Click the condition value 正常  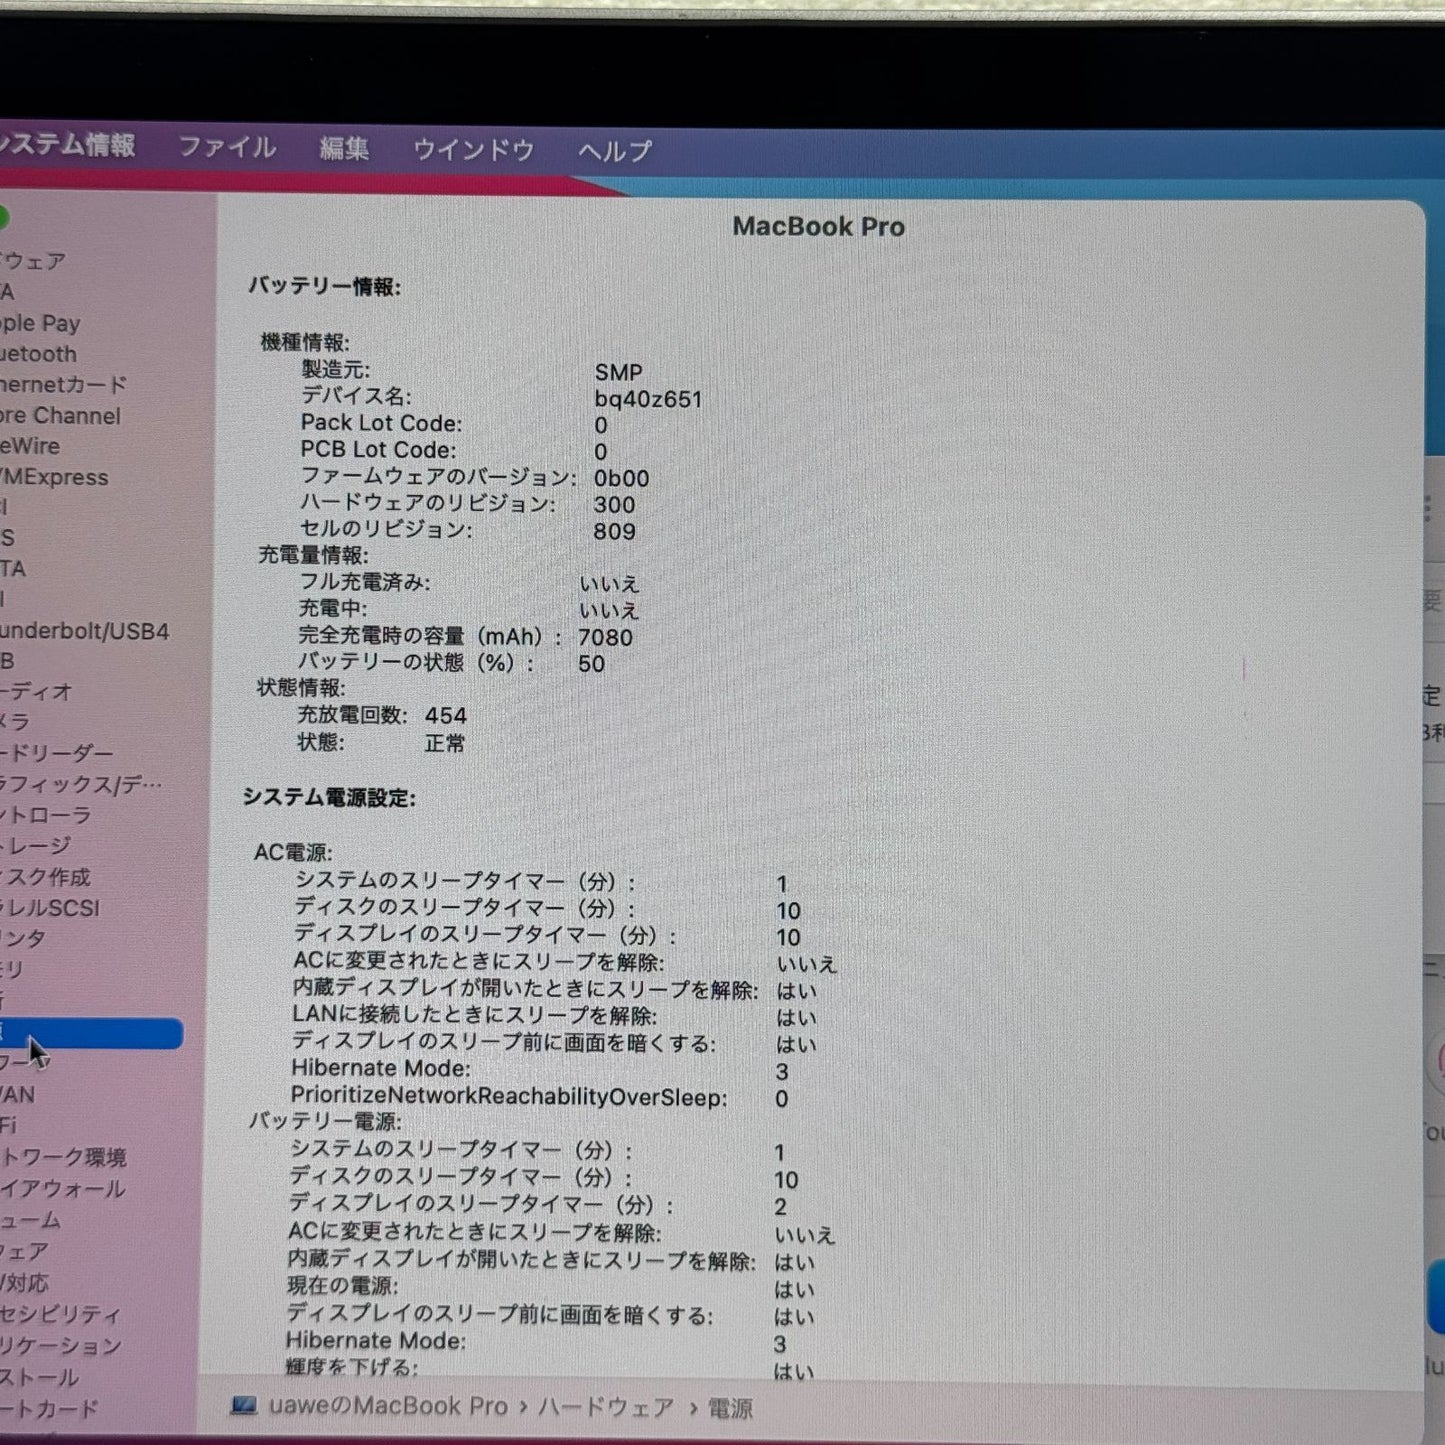coord(444,743)
